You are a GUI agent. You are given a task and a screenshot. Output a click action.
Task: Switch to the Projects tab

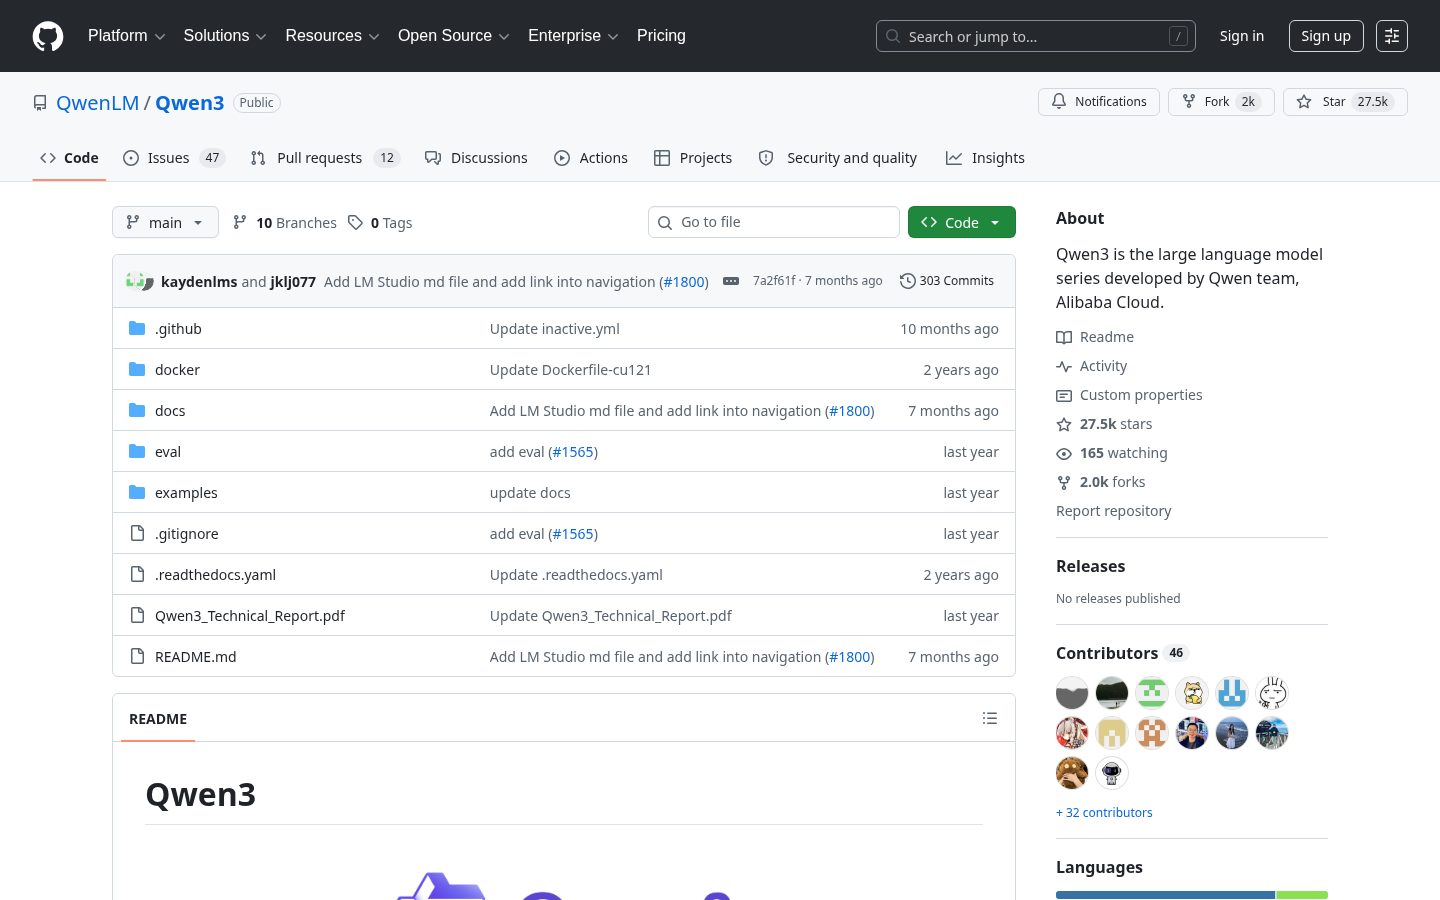tap(693, 158)
